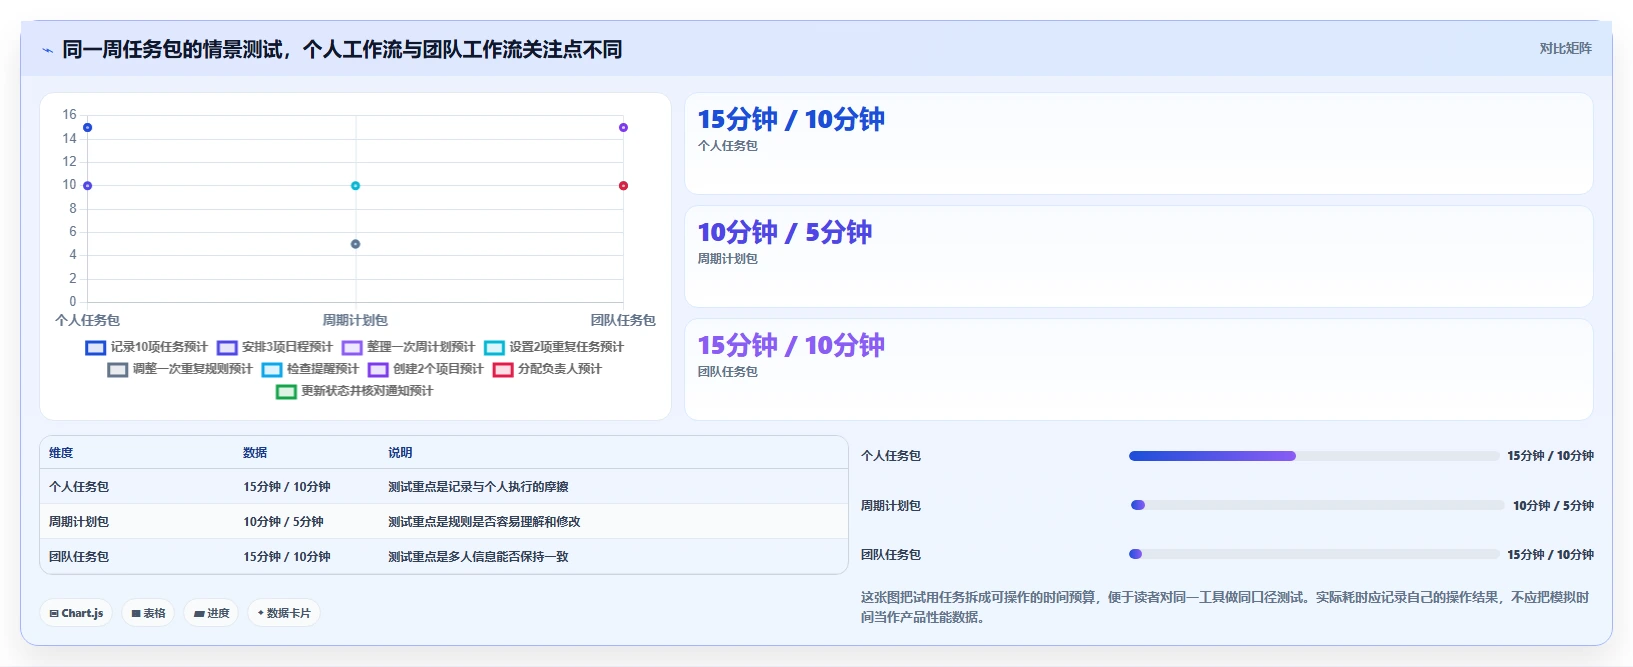Toggle the 记录10项任务预计 legend series
This screenshot has width=1633, height=667.
click(146, 347)
